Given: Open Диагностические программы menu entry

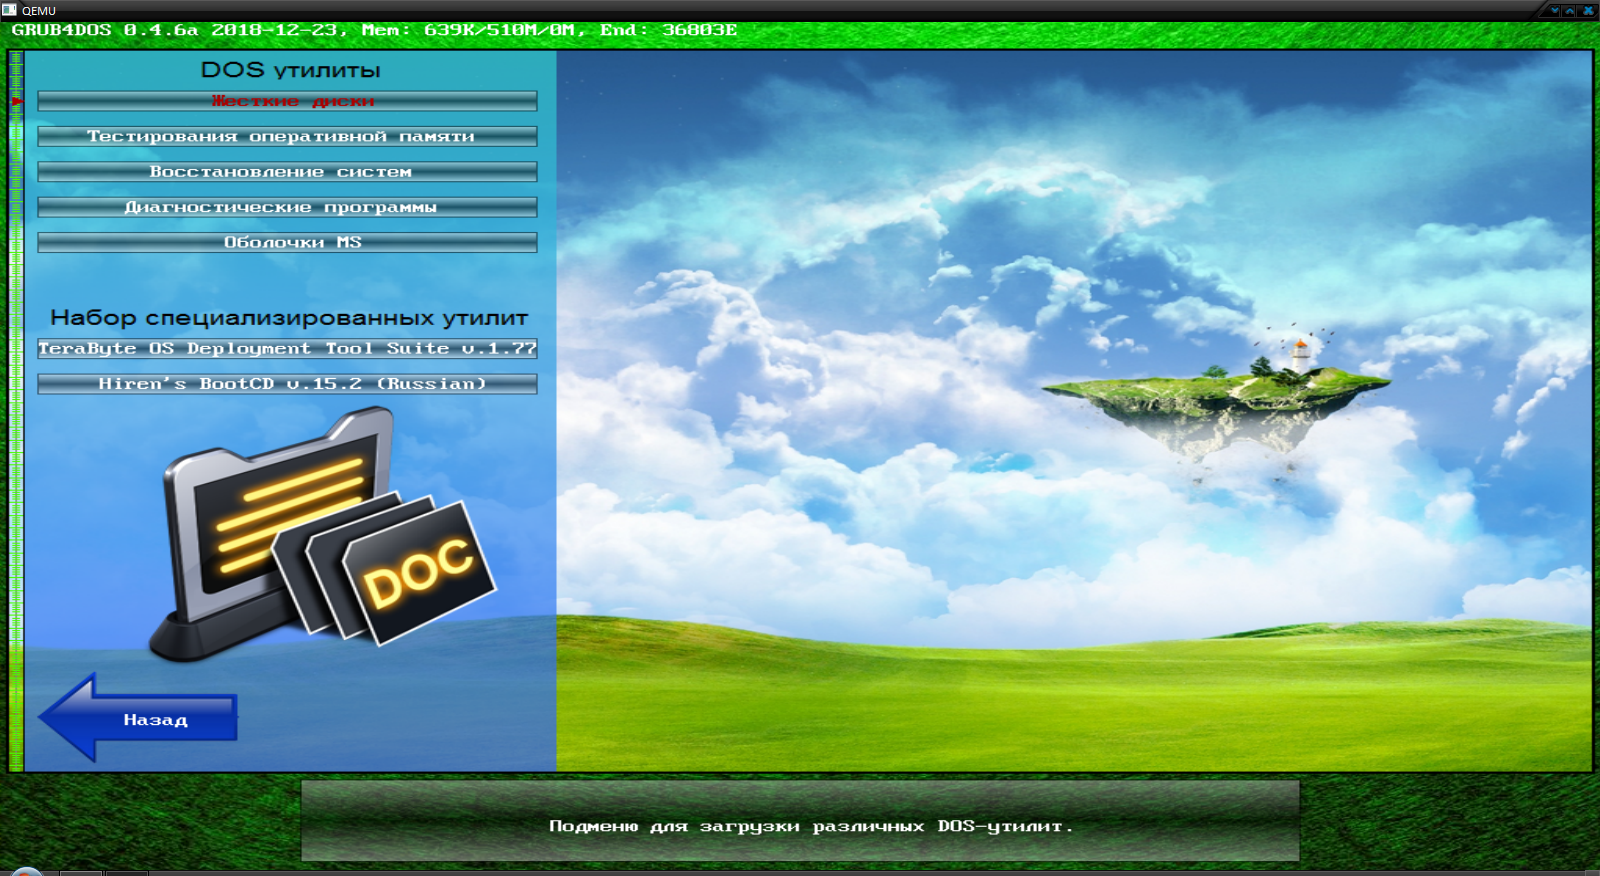Looking at the screenshot, I should (x=287, y=207).
